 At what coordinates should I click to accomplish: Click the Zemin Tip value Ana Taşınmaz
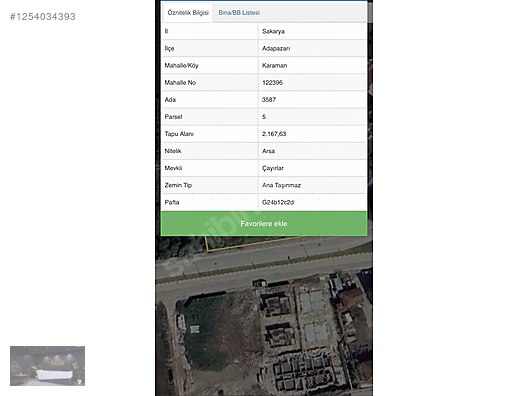[281, 185]
